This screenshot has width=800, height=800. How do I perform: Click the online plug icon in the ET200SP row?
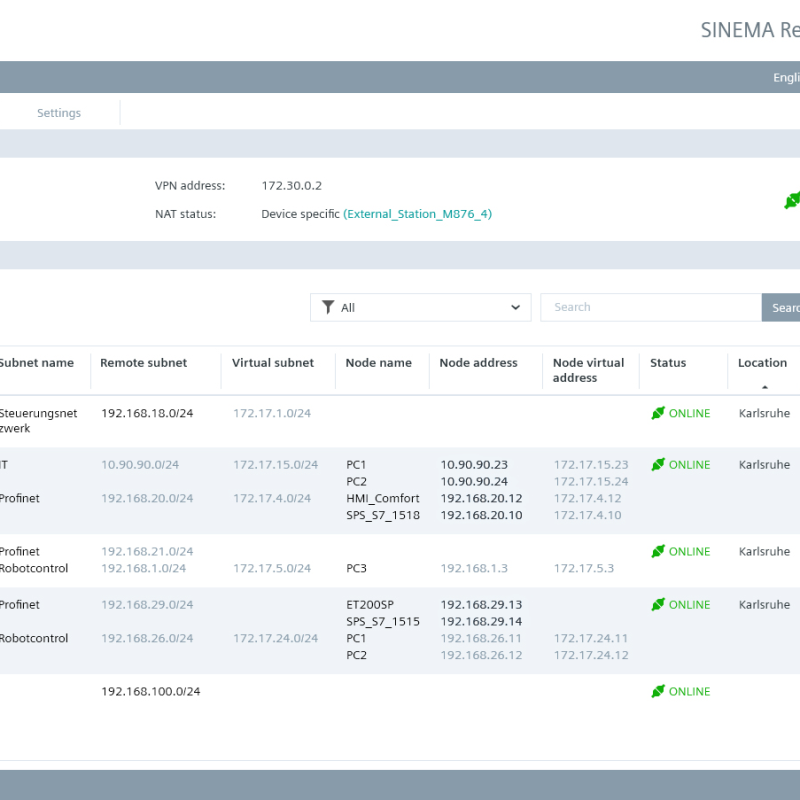click(658, 604)
